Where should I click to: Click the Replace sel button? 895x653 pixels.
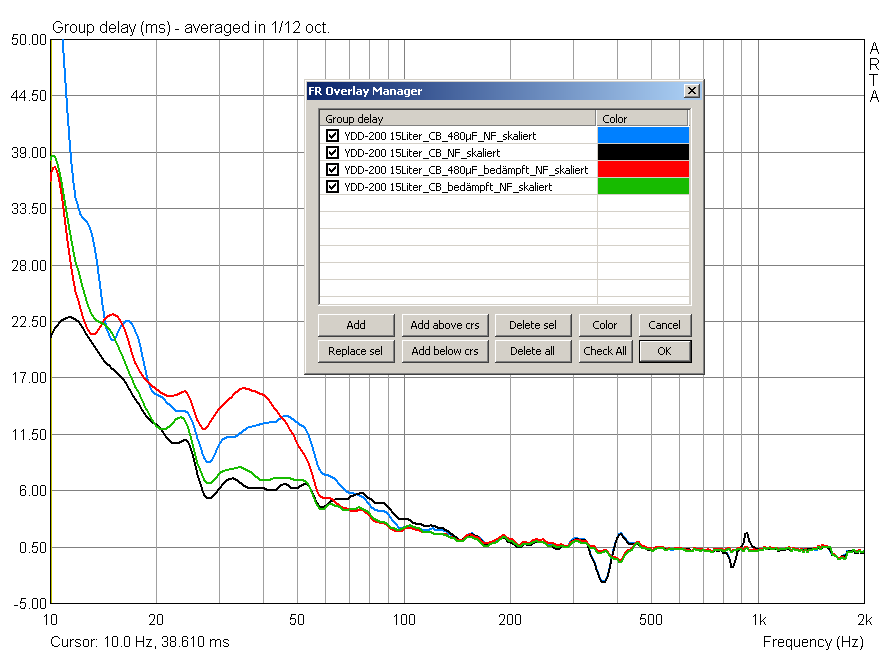coord(356,351)
